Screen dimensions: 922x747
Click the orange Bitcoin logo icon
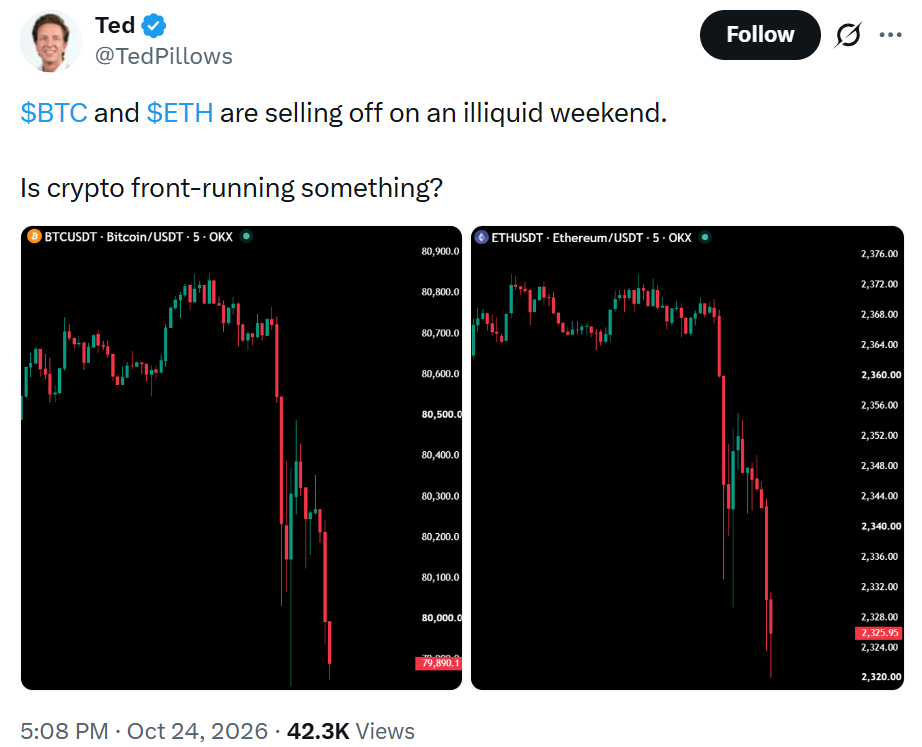[35, 236]
